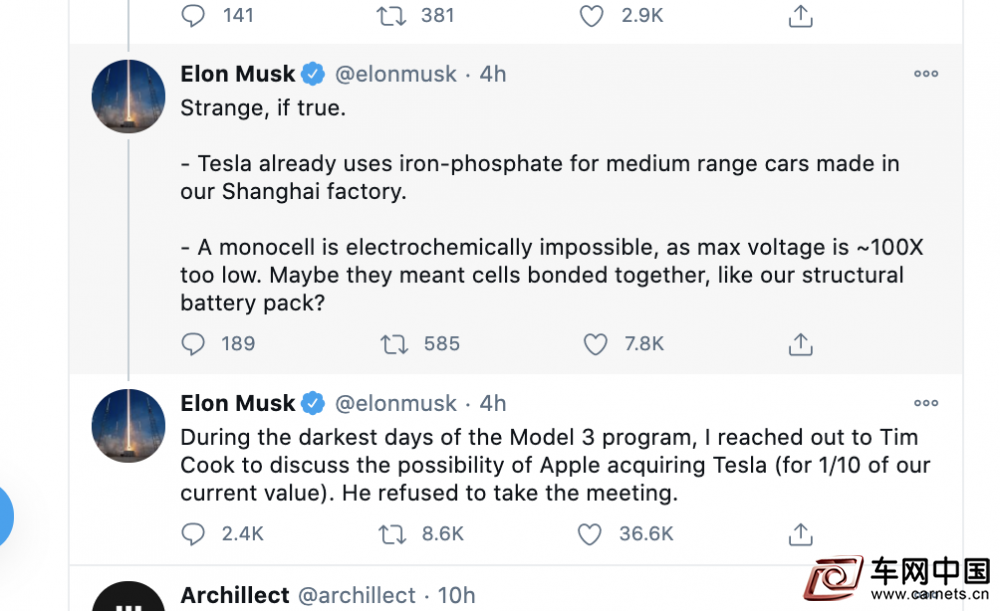Retweet the tweet with 8.6K retweets

point(392,534)
